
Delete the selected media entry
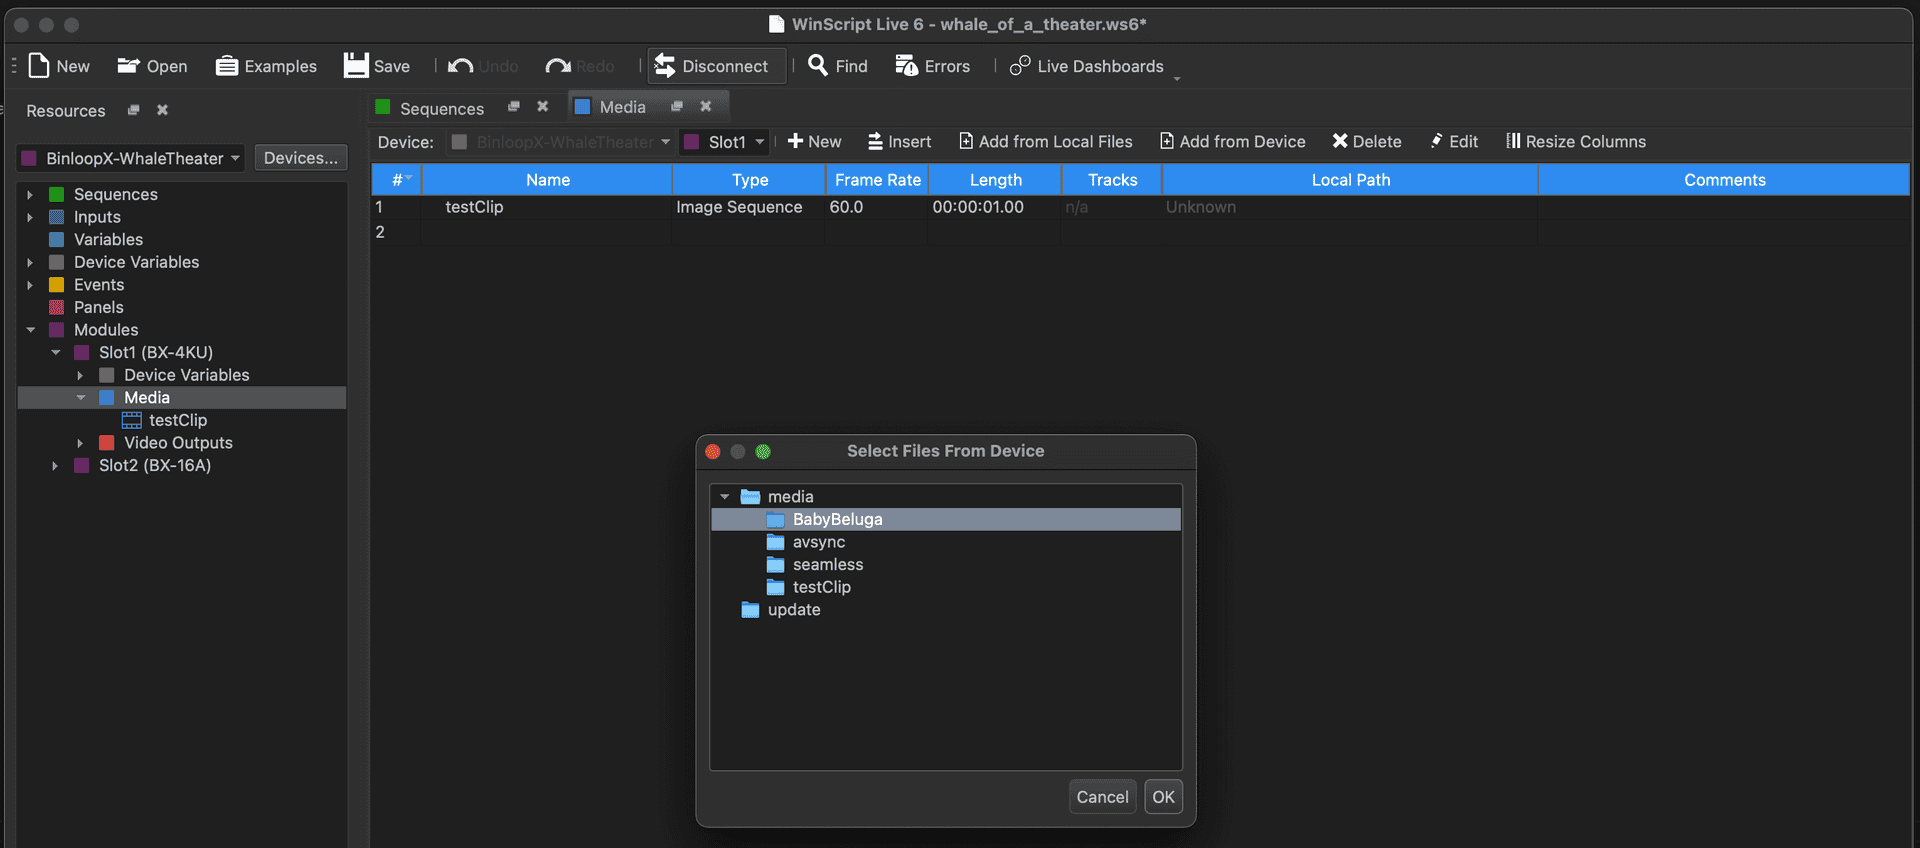pos(1366,142)
